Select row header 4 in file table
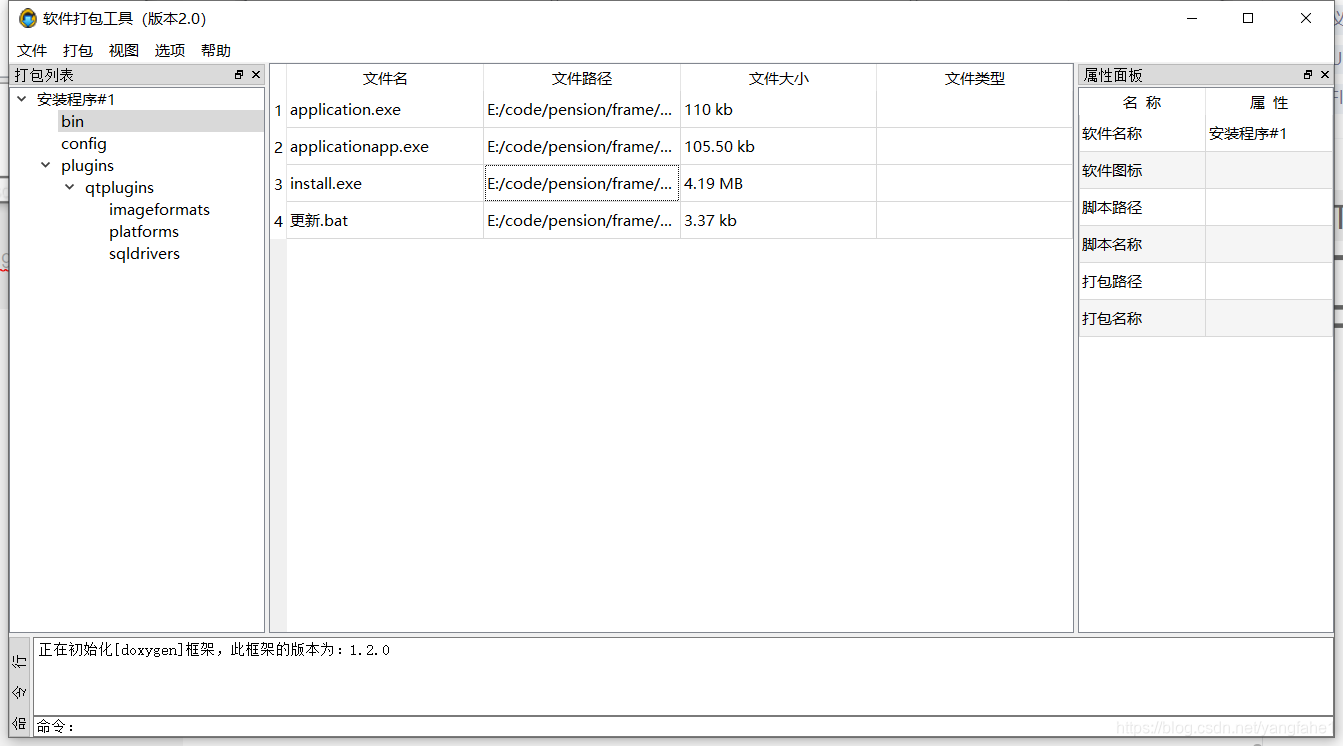 [278, 221]
